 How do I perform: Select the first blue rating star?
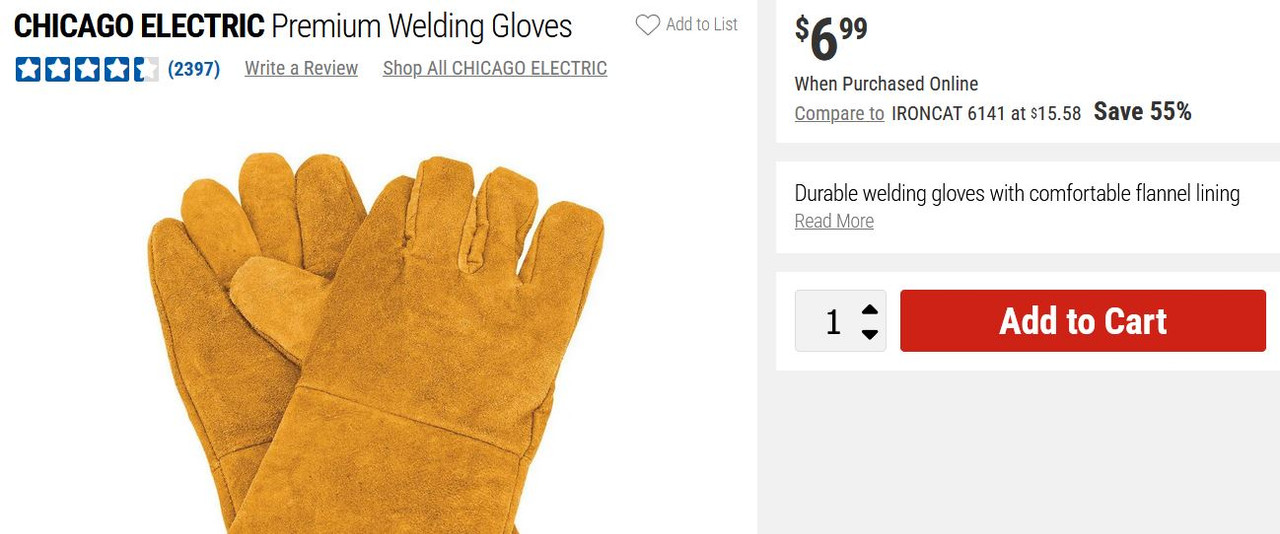[28, 69]
